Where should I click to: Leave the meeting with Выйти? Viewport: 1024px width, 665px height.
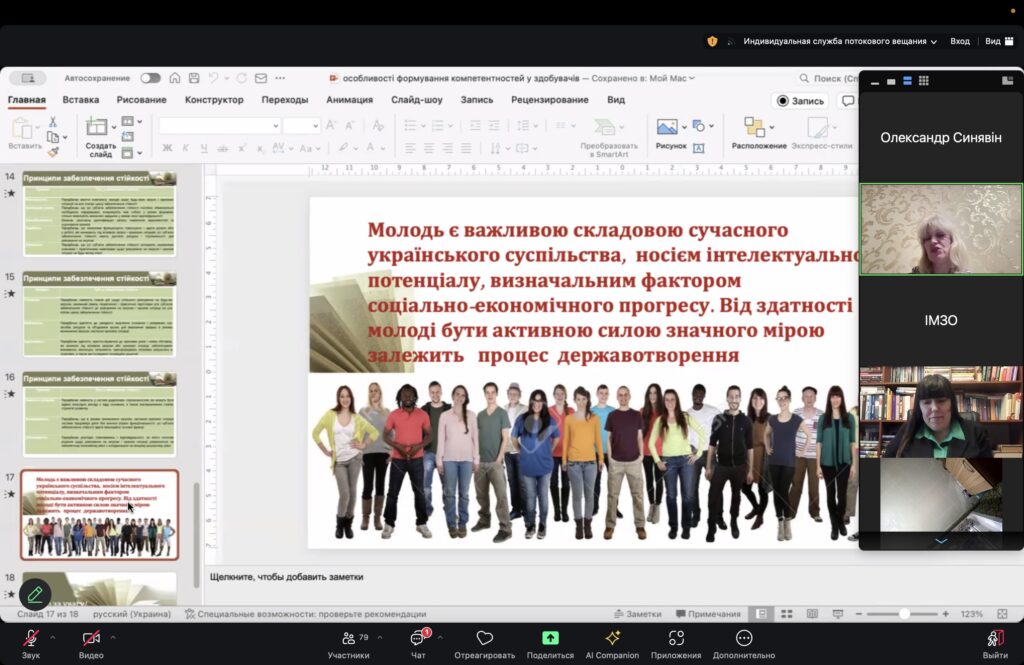(995, 644)
